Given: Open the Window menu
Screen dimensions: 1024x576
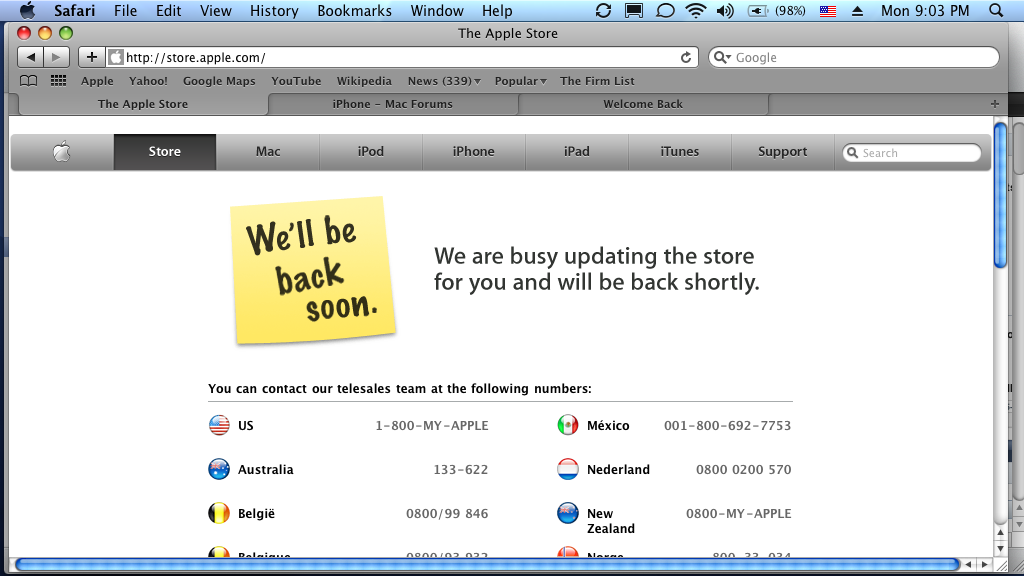Looking at the screenshot, I should click(x=437, y=10).
